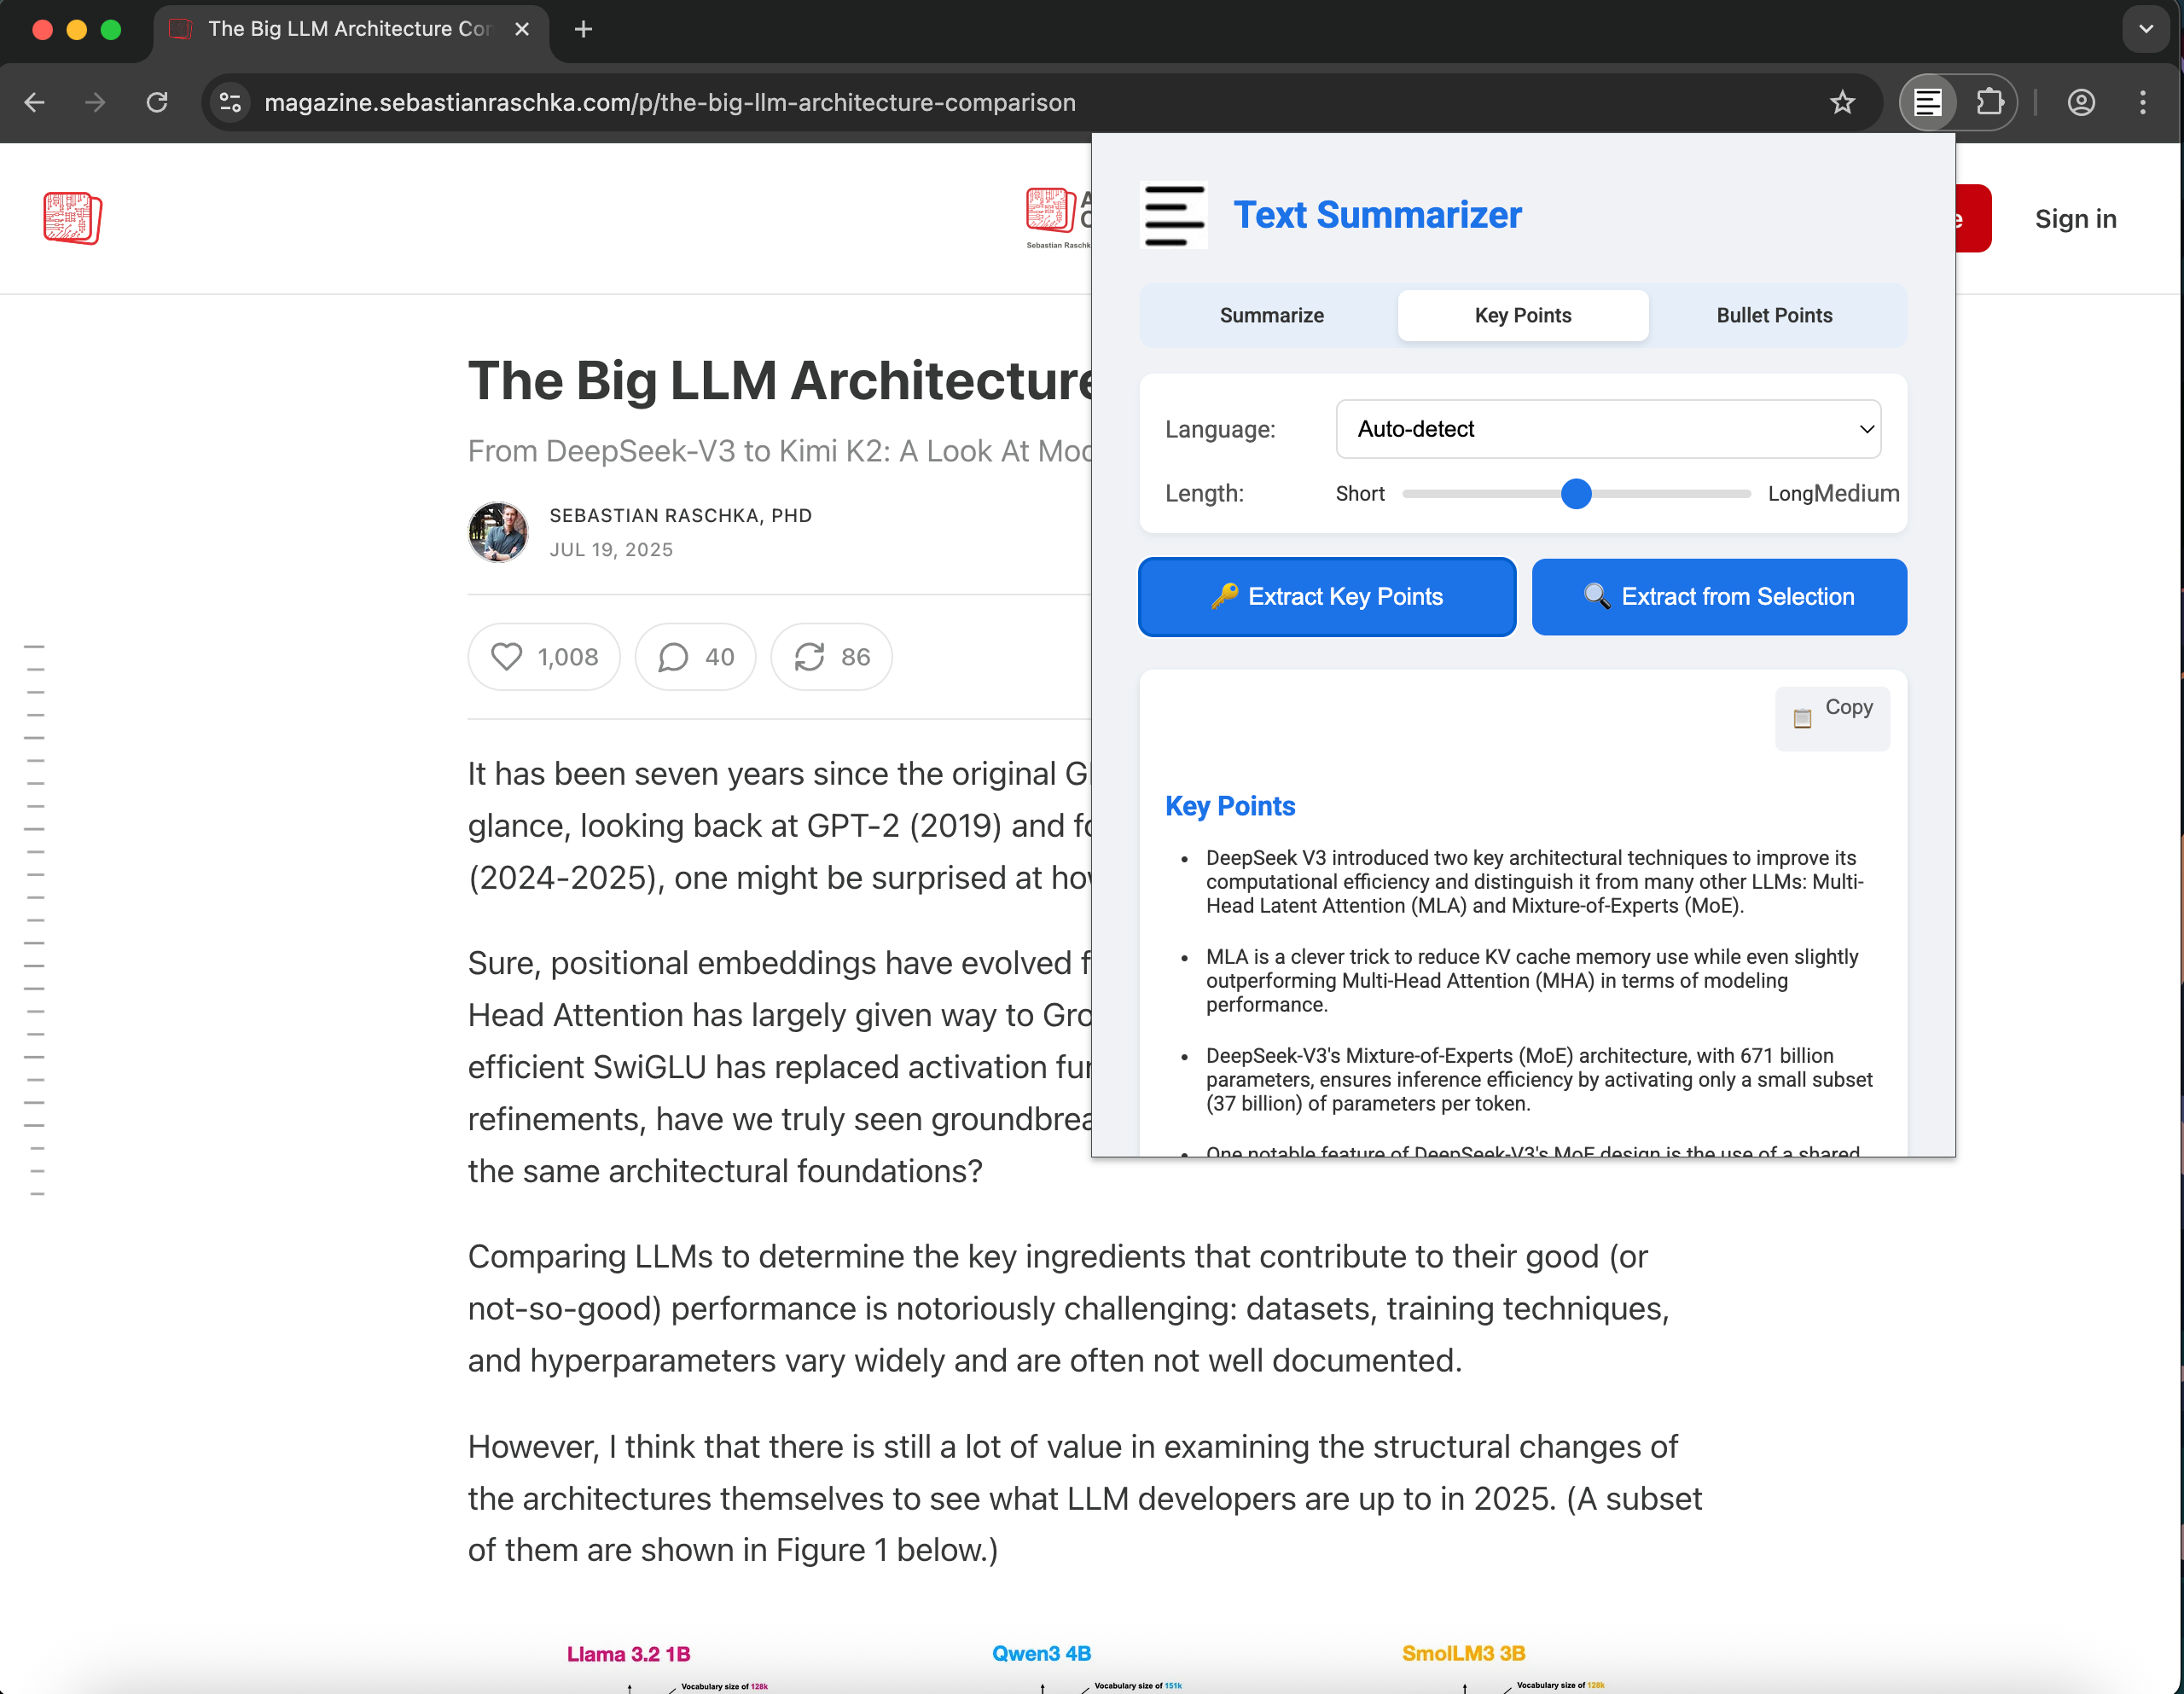Image resolution: width=2184 pixels, height=1694 pixels.
Task: Click the Qwen3 4B figure label
Action: coord(1041,1654)
